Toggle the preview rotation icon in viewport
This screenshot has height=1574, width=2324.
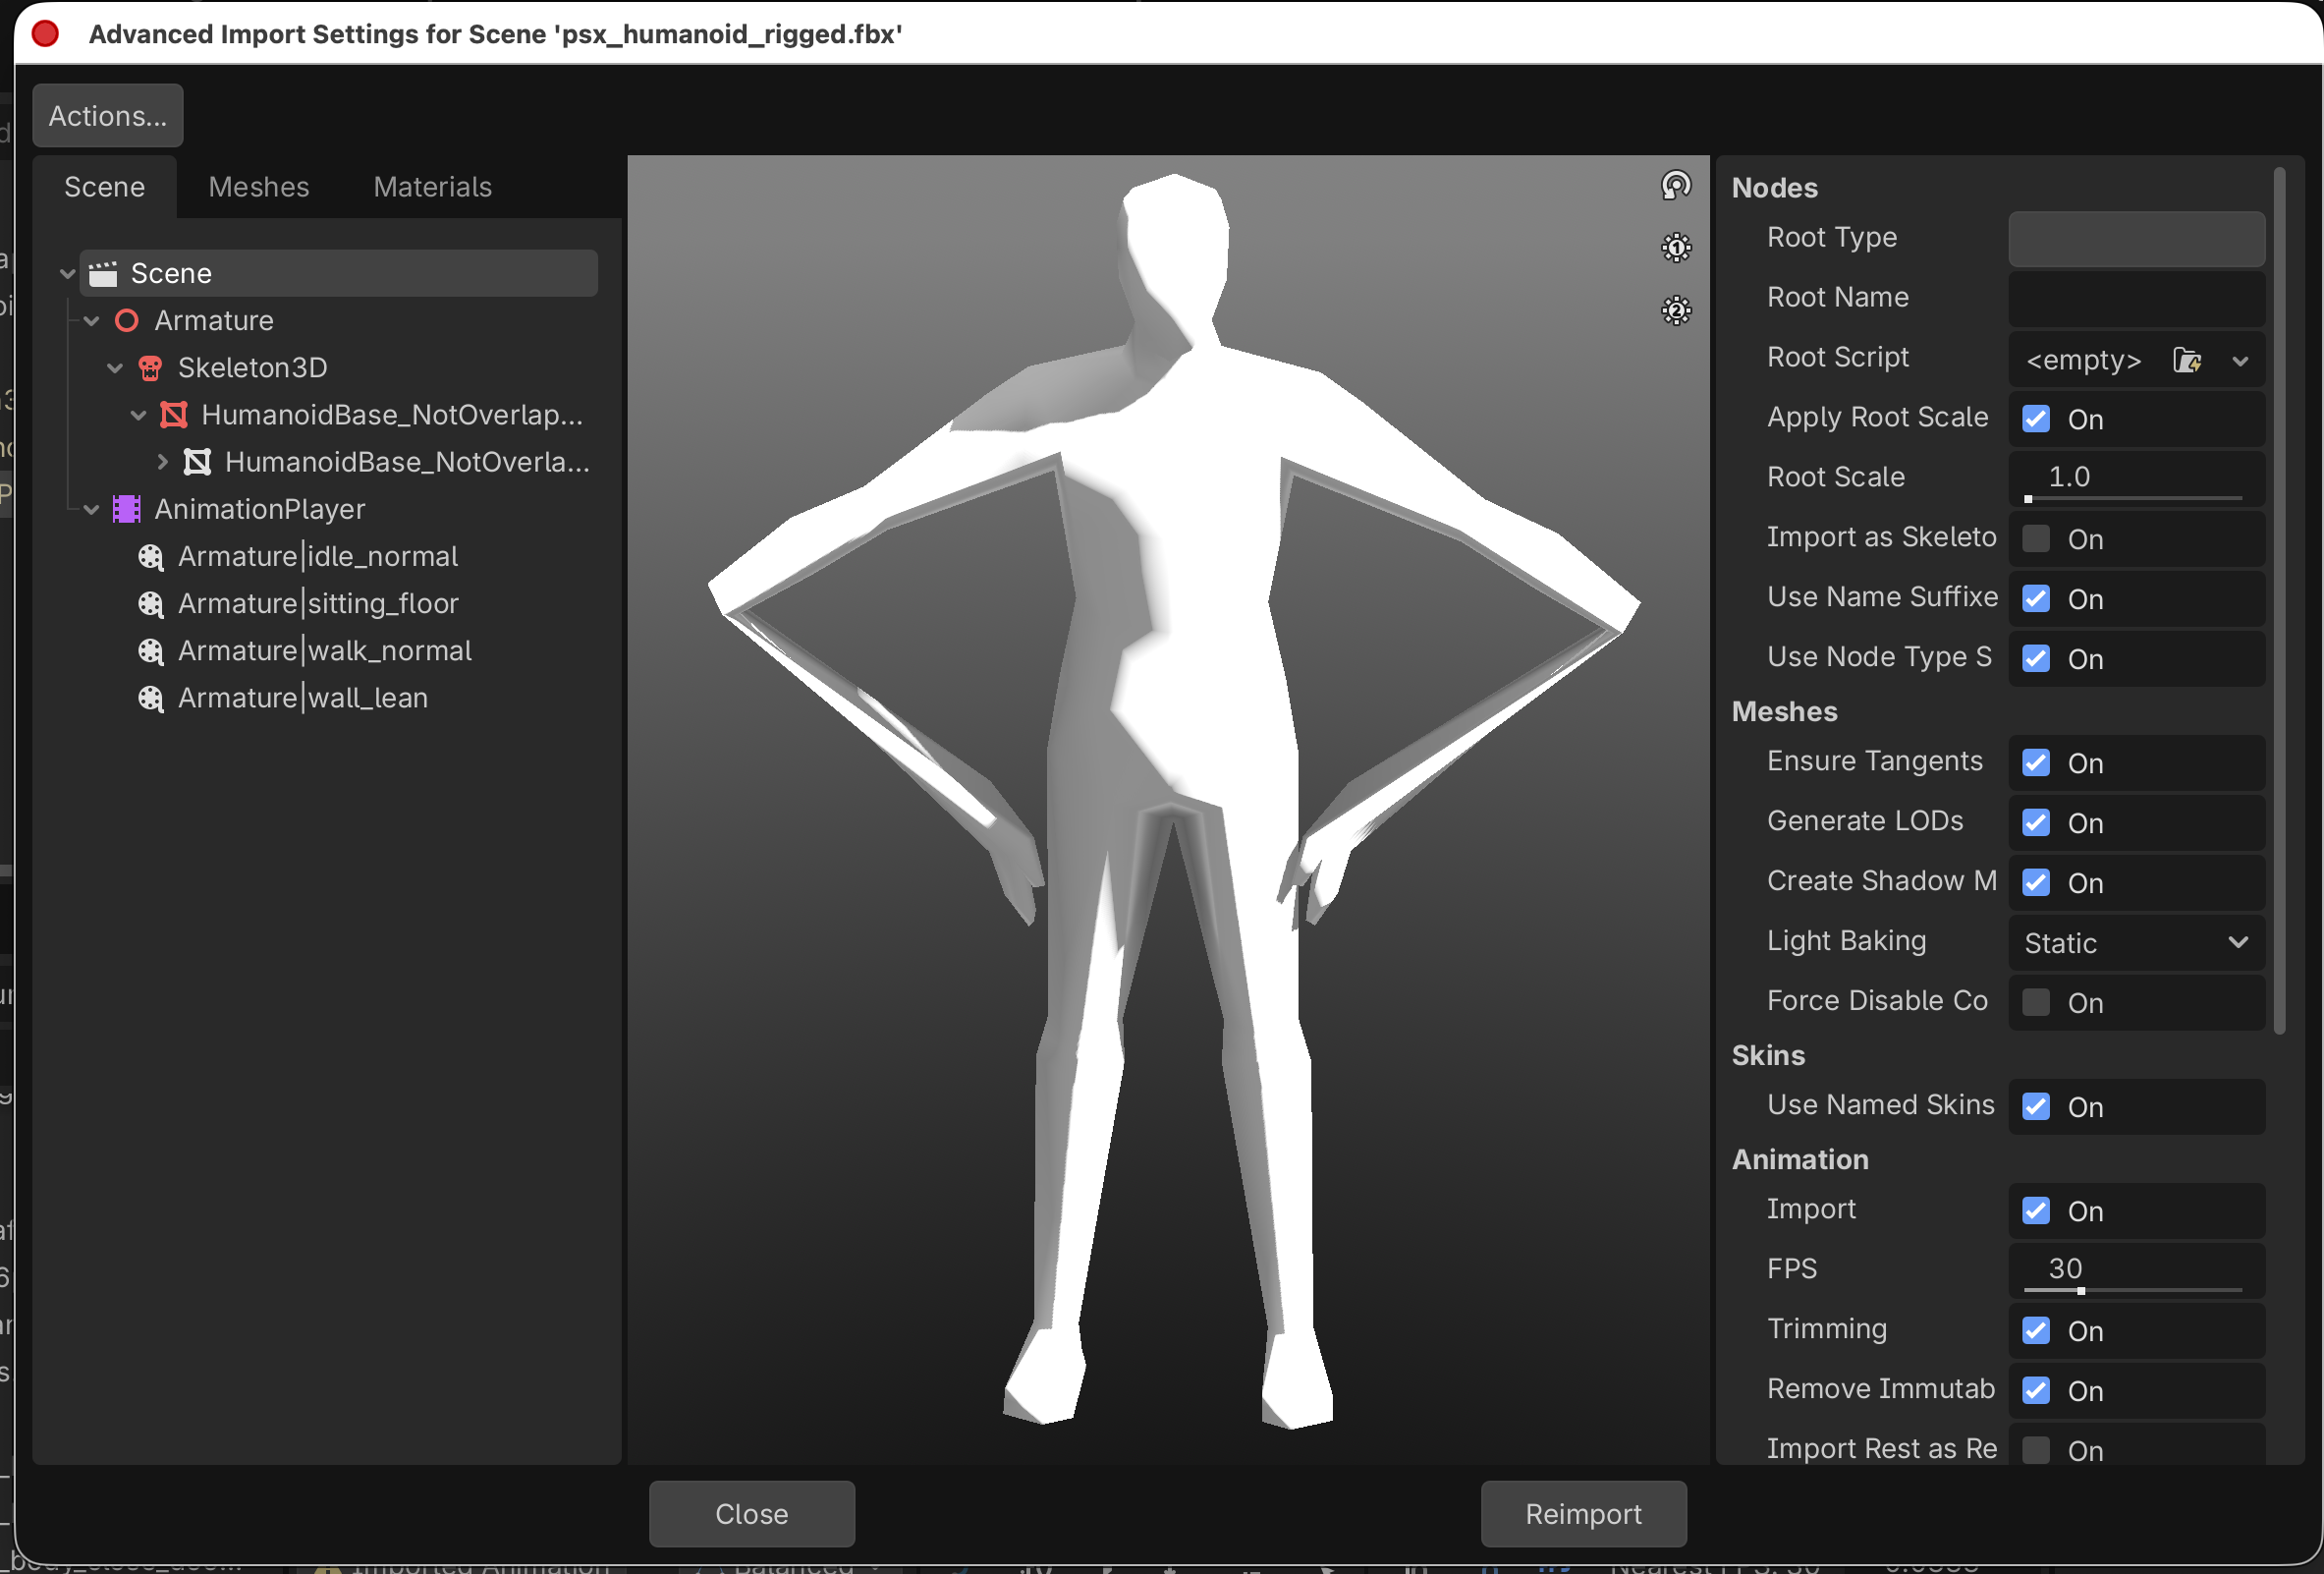pyautogui.click(x=1676, y=185)
